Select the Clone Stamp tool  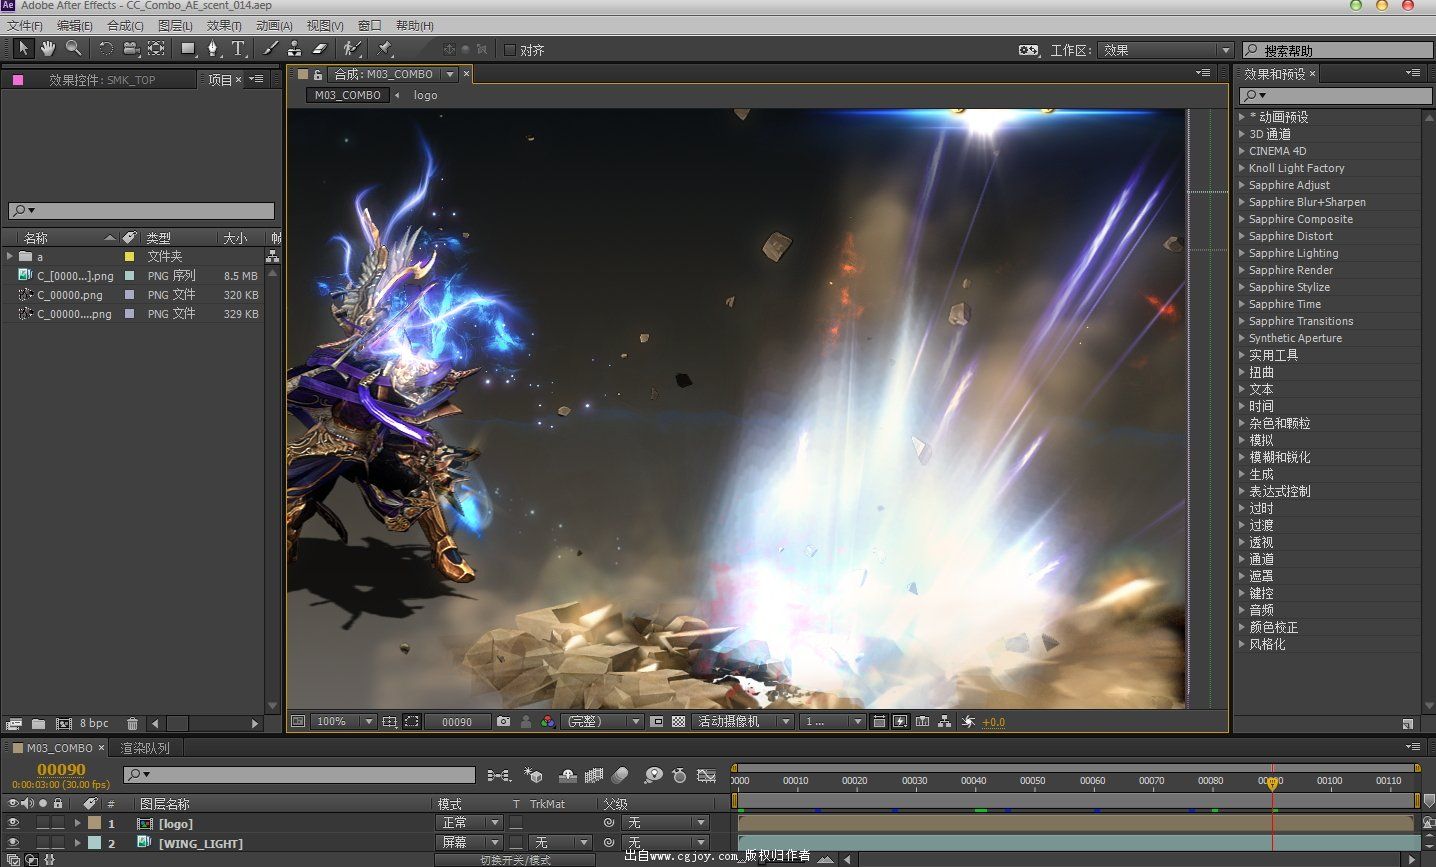coord(294,48)
